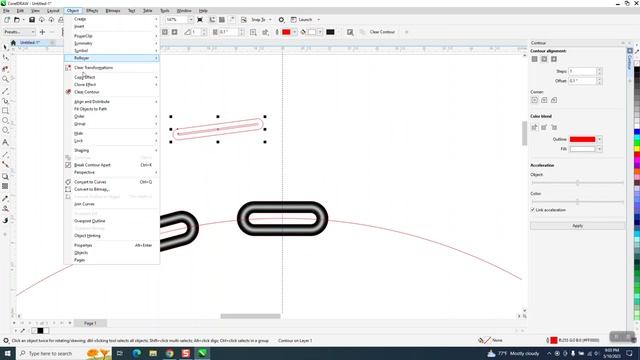Click the Contour docker side tab icon

coord(630,51)
